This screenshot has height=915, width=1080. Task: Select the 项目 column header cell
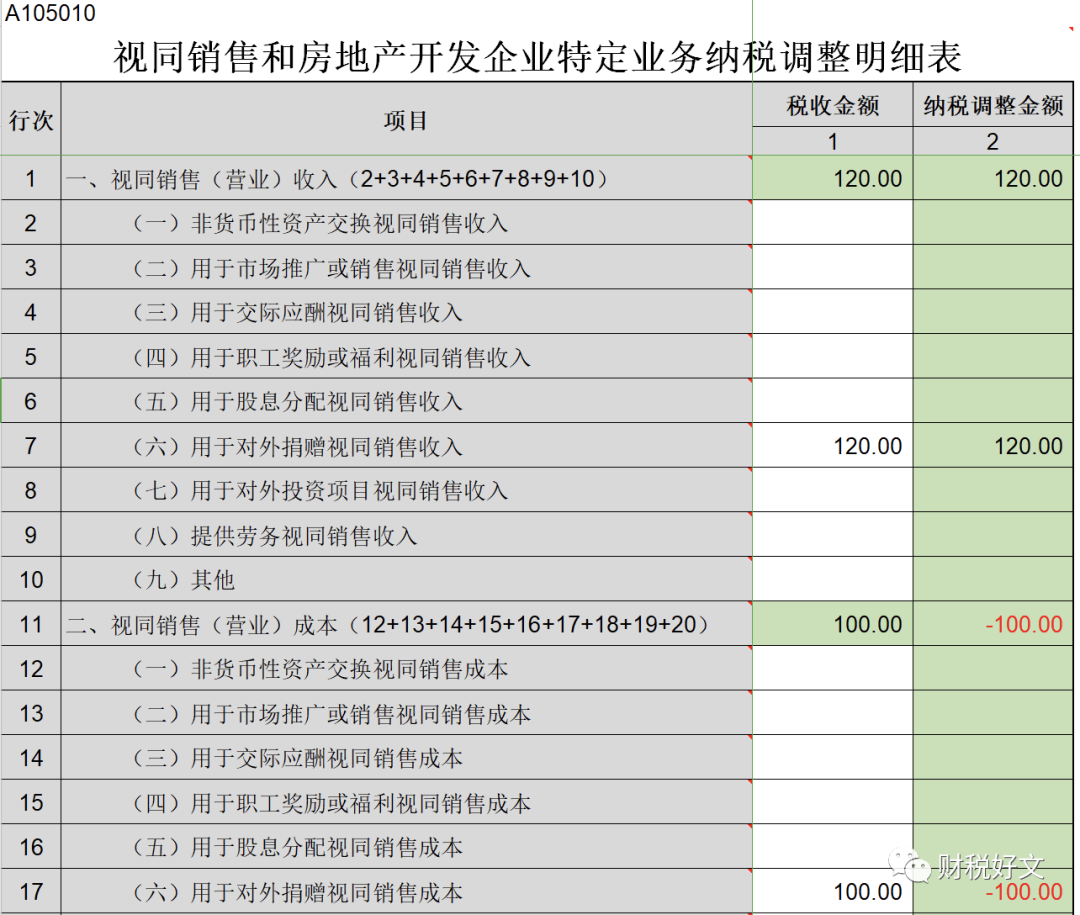click(x=406, y=120)
